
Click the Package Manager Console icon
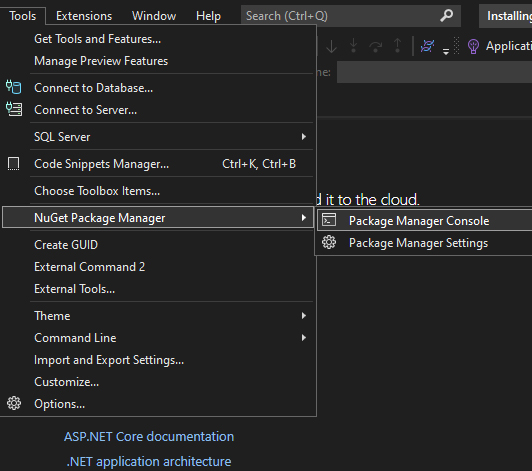329,220
